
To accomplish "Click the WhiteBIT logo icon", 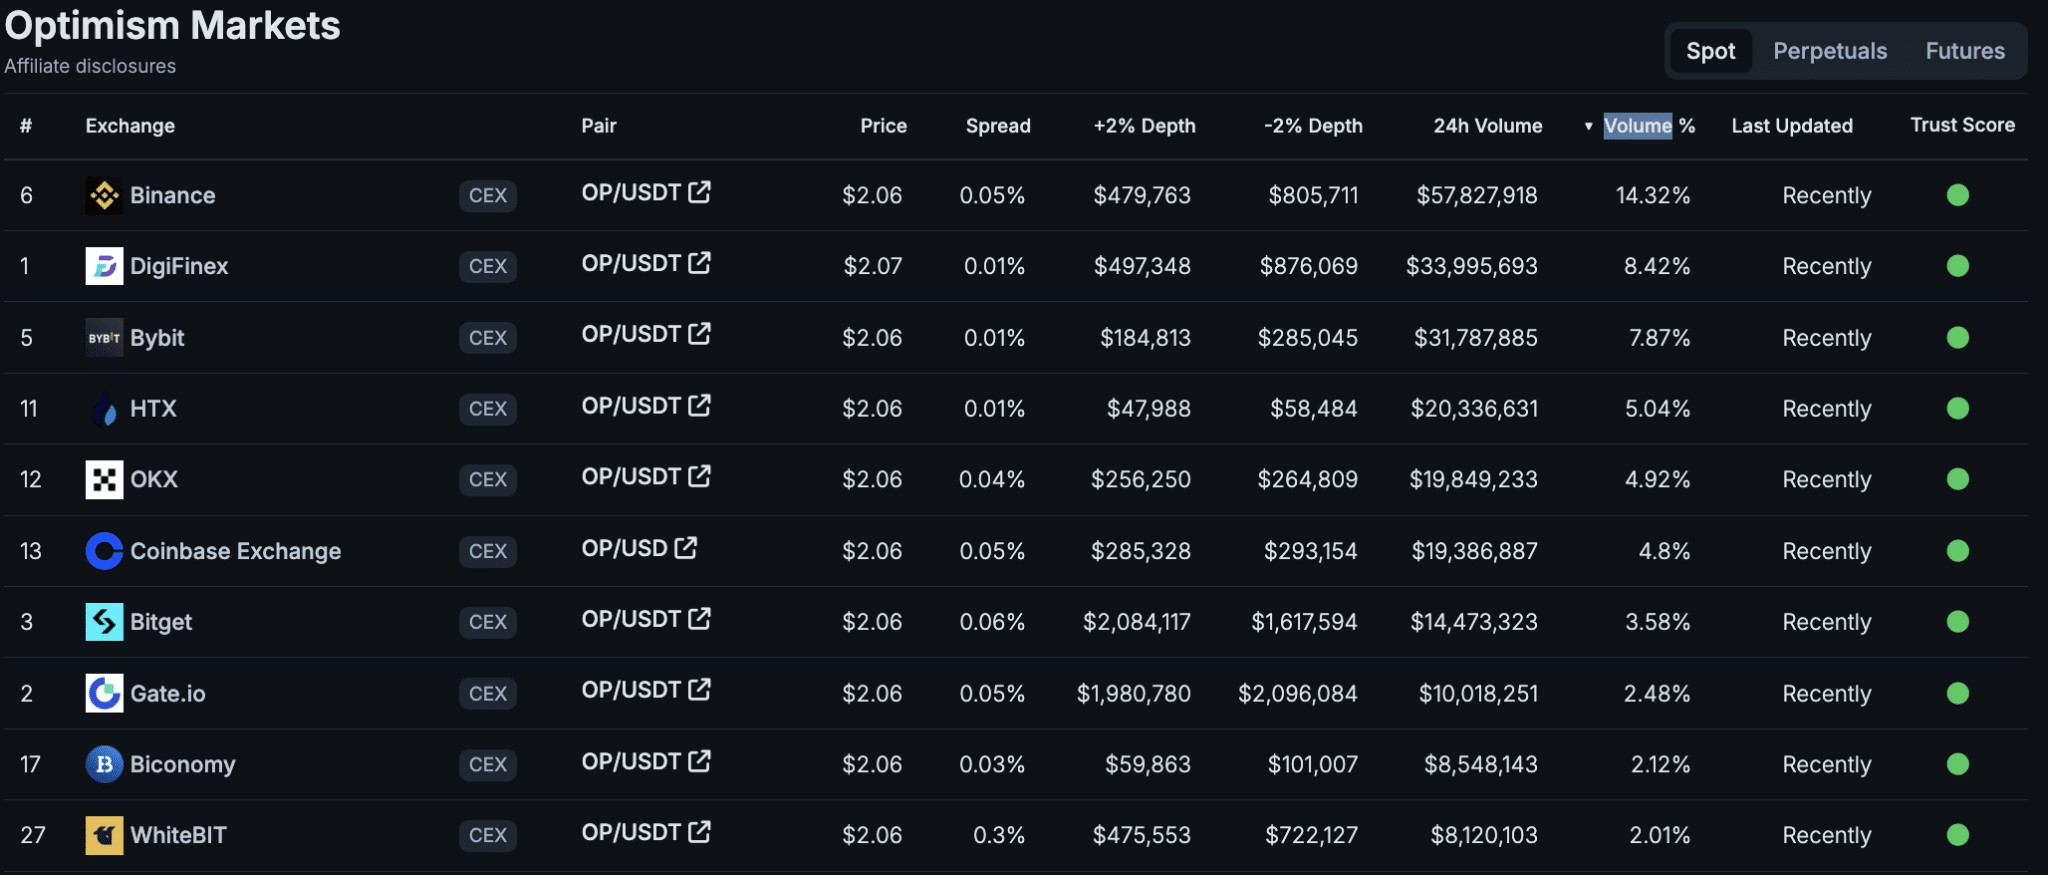I will pyautogui.click(x=104, y=835).
